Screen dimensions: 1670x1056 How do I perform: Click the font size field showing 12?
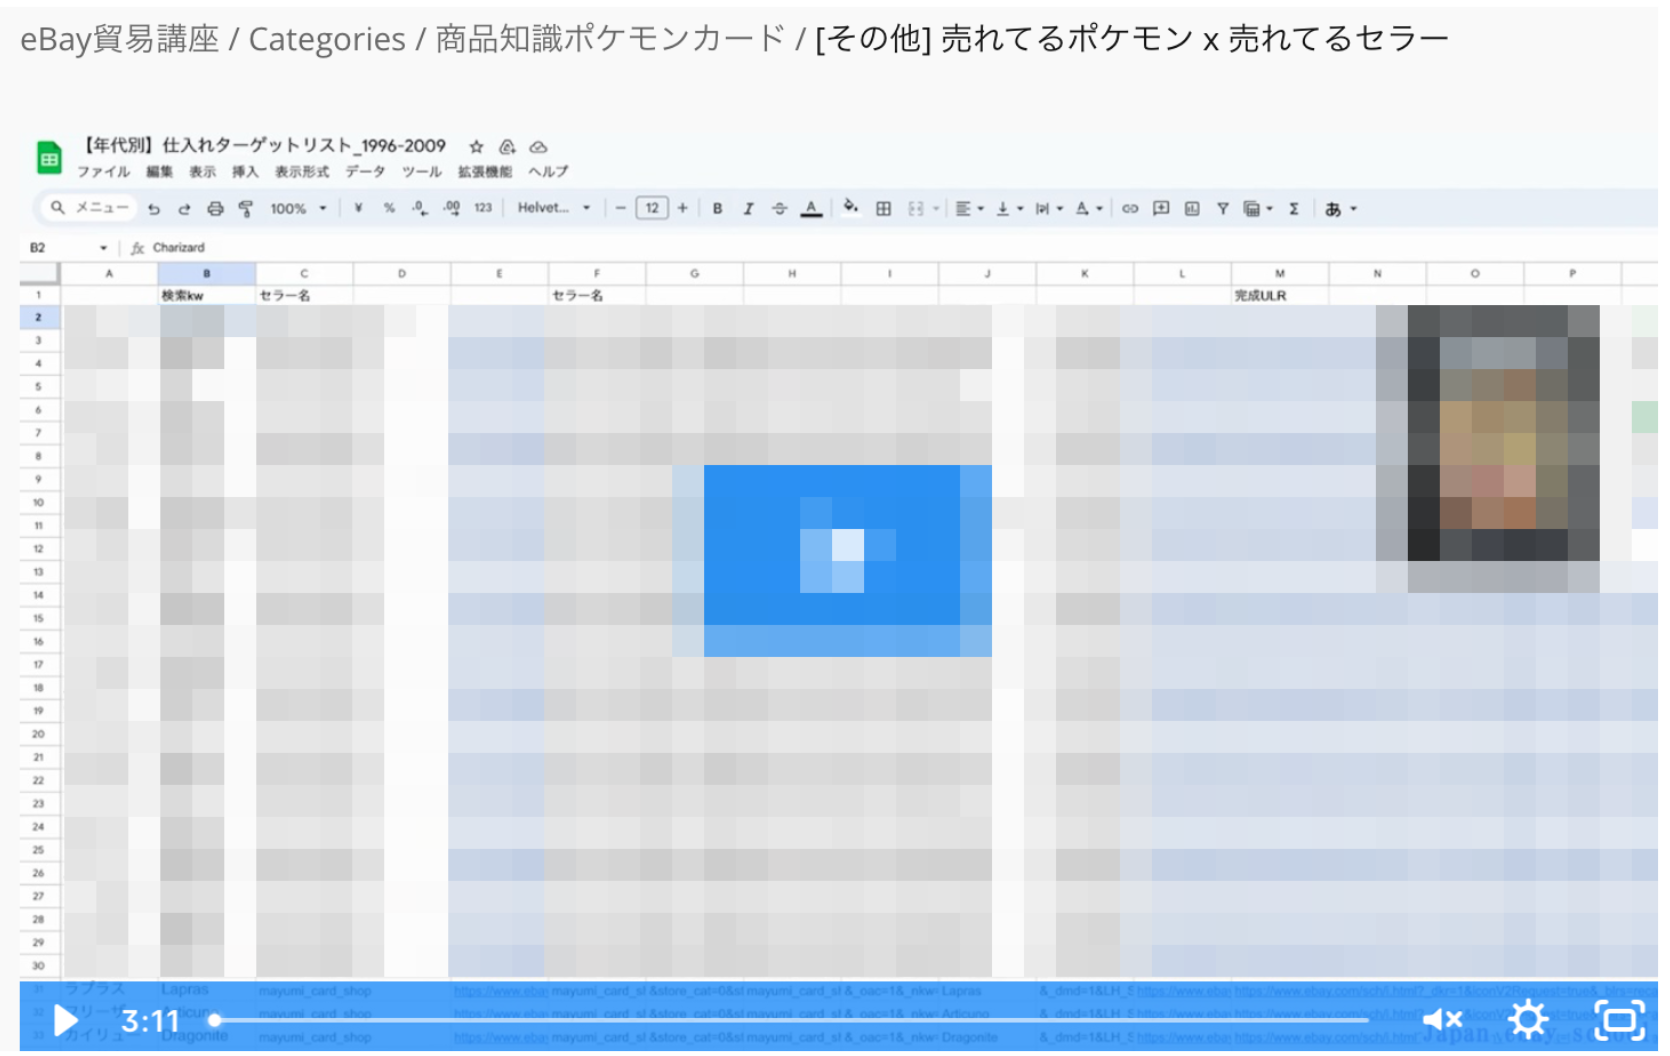tap(652, 208)
